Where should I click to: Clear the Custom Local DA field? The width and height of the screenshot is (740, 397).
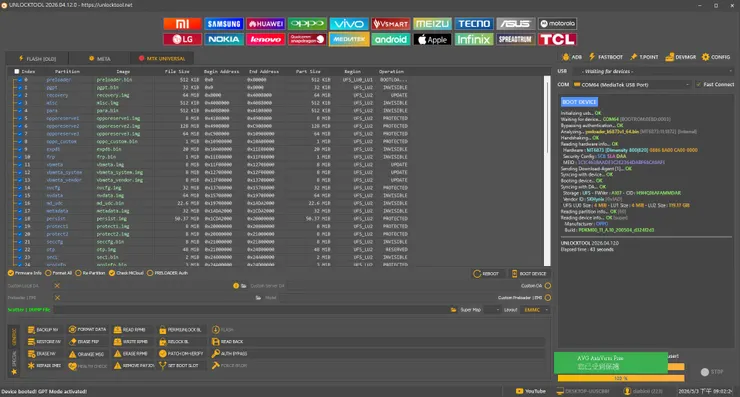(57, 286)
